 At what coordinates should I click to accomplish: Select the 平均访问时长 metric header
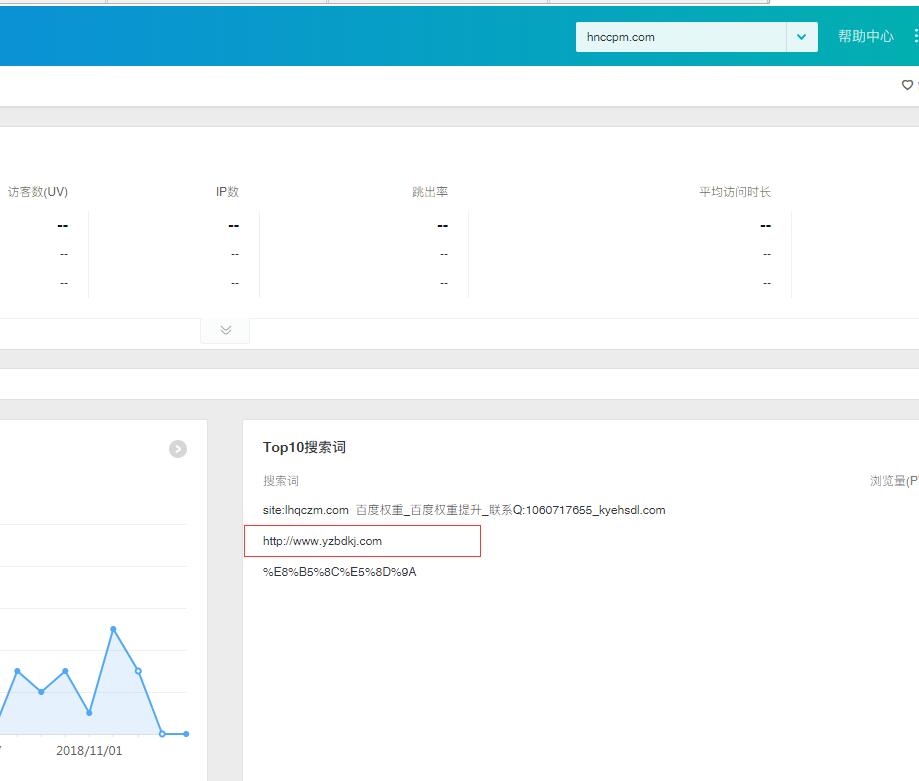pyautogui.click(x=735, y=192)
